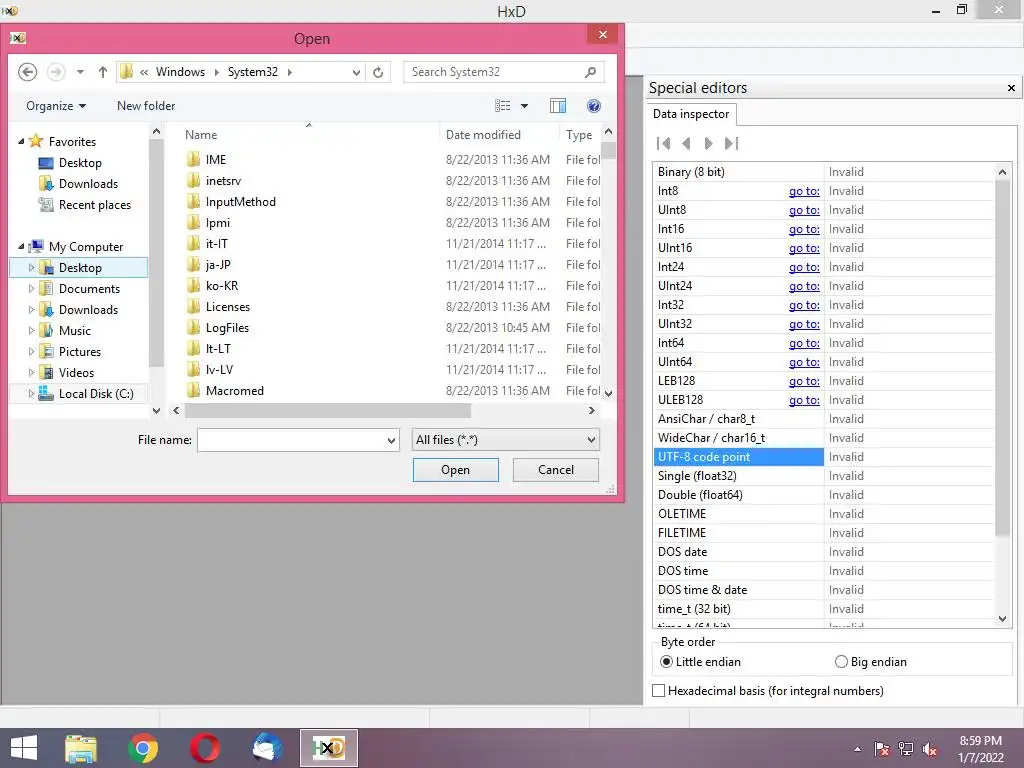
Task: Select Pictures under My Computer
Action: [80, 351]
